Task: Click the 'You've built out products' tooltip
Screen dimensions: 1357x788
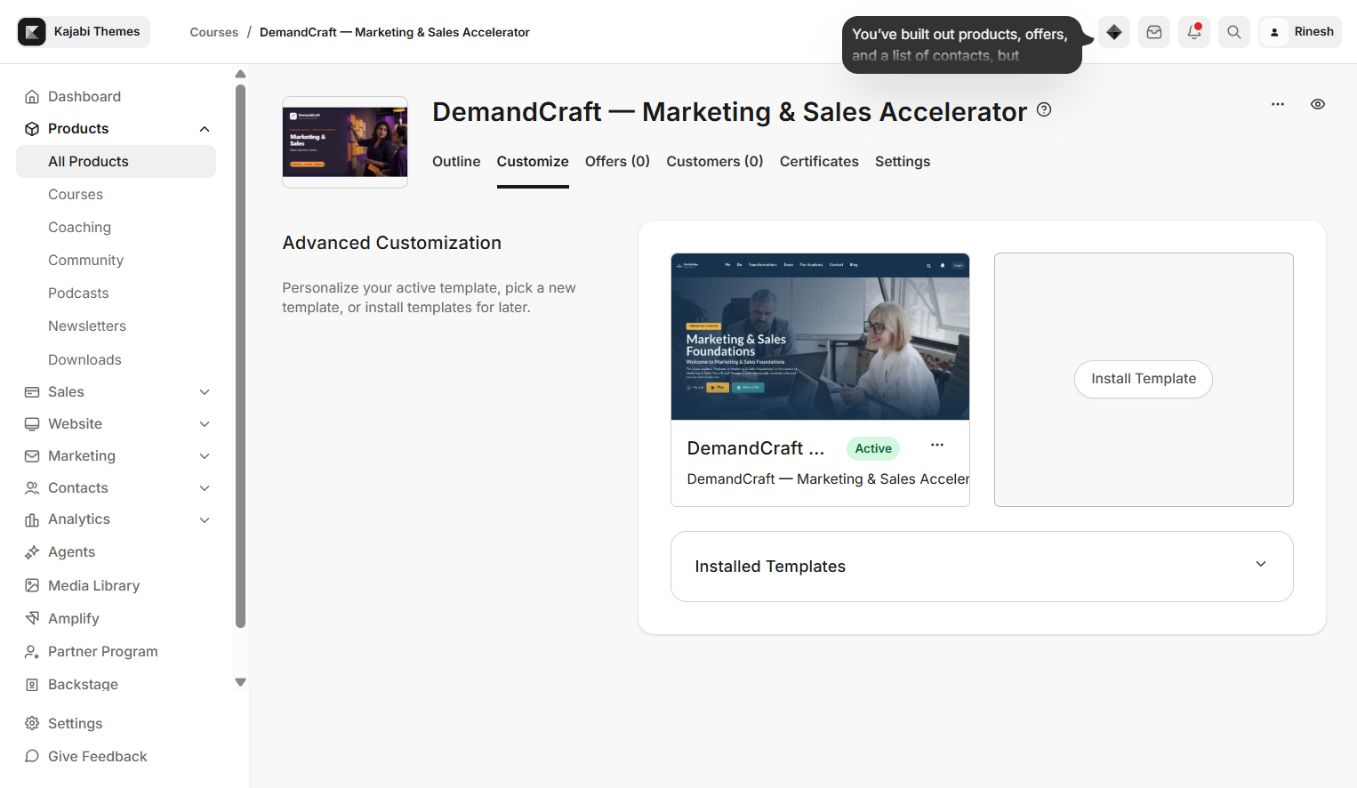Action: tap(962, 45)
